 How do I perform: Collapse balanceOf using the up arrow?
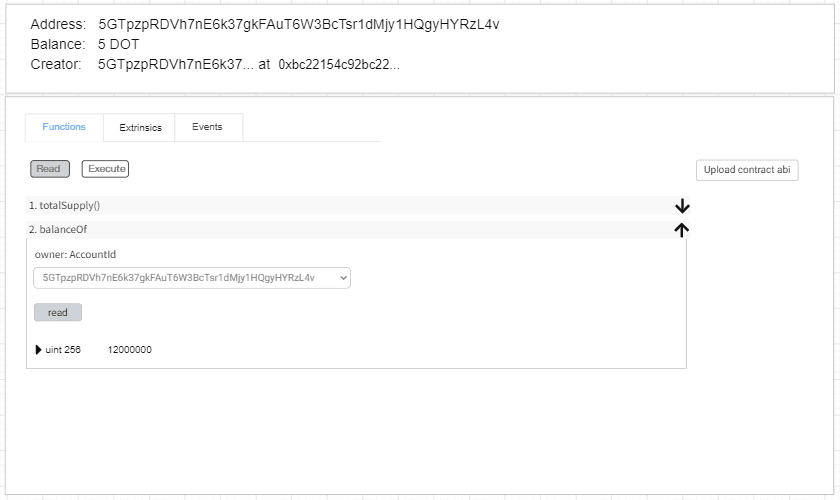coord(682,230)
